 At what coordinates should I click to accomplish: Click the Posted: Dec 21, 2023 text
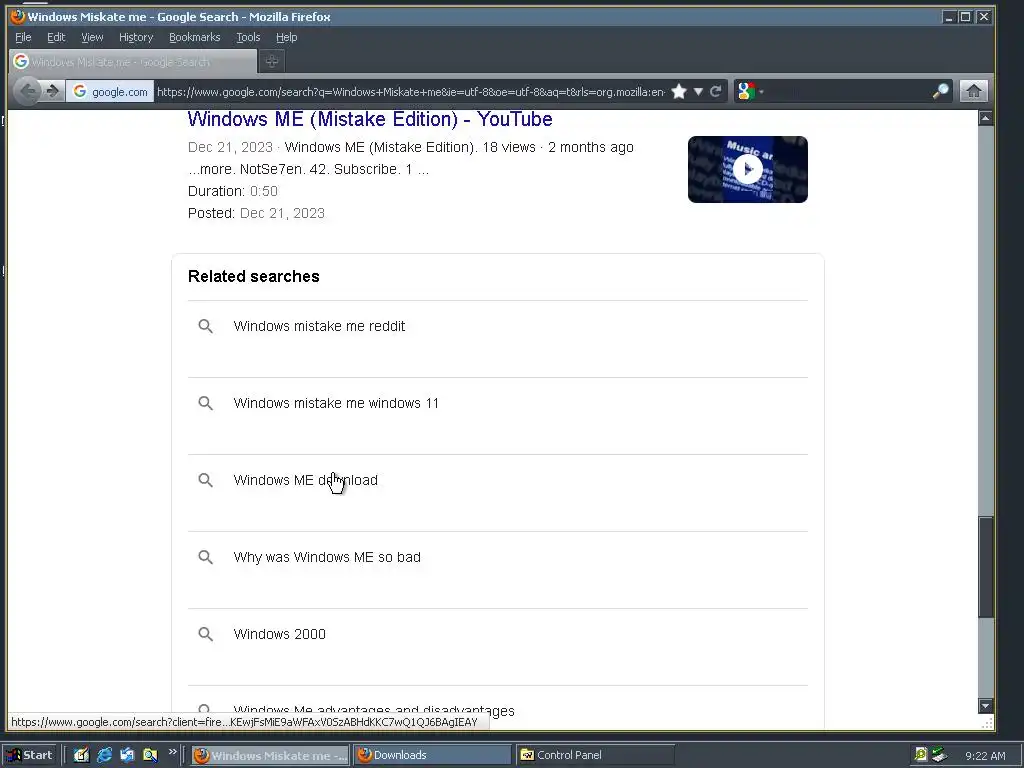(256, 214)
